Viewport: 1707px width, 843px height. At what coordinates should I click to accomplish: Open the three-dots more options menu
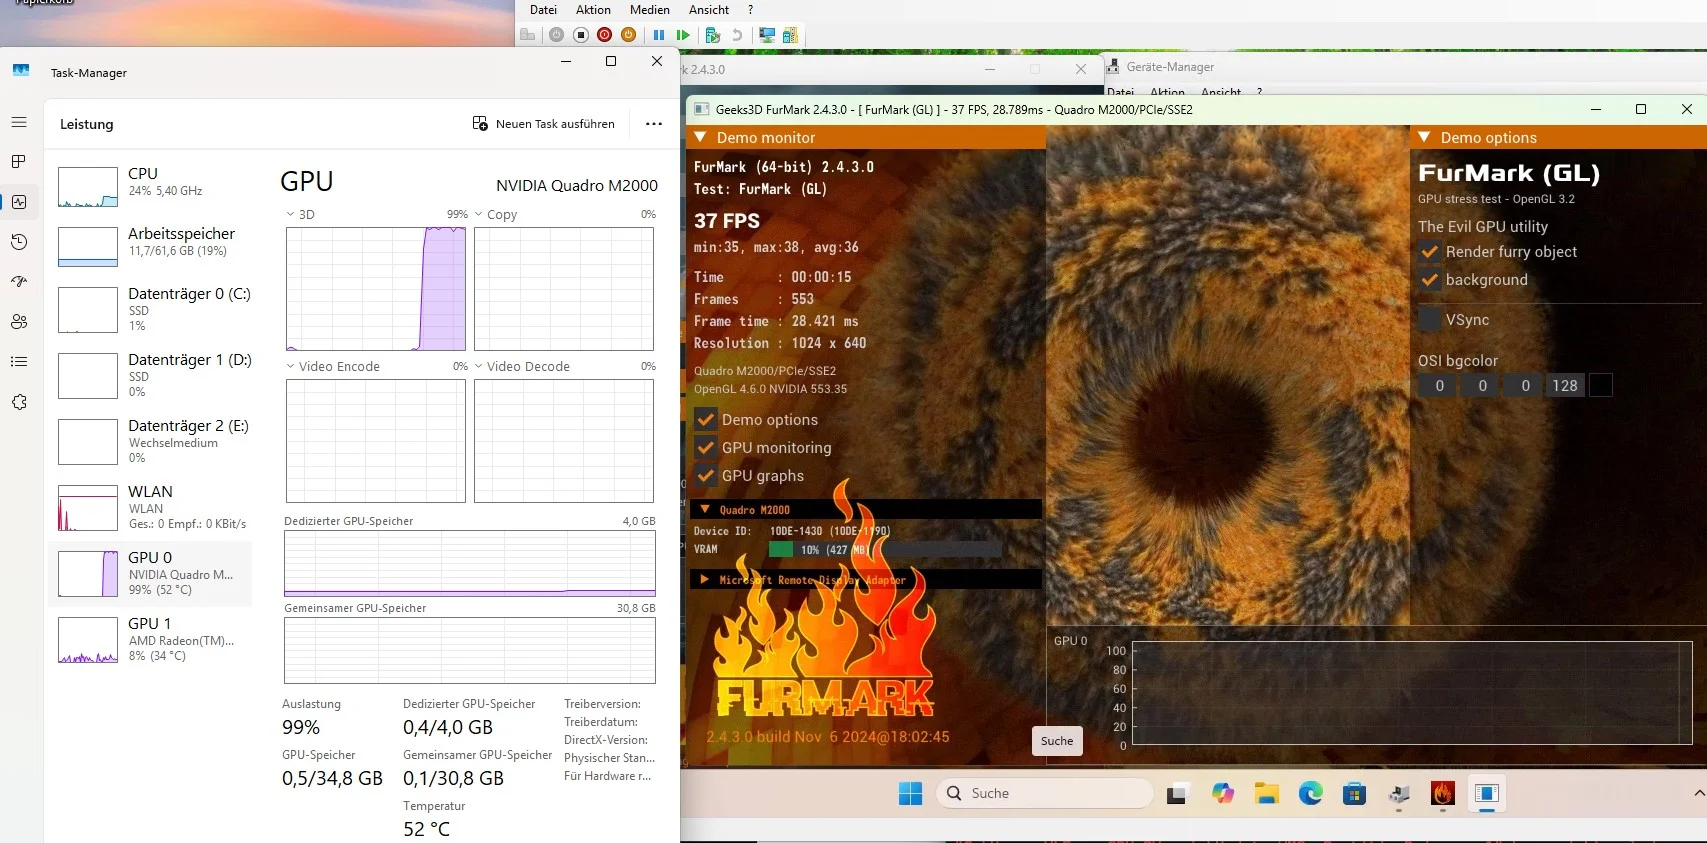pyautogui.click(x=654, y=124)
